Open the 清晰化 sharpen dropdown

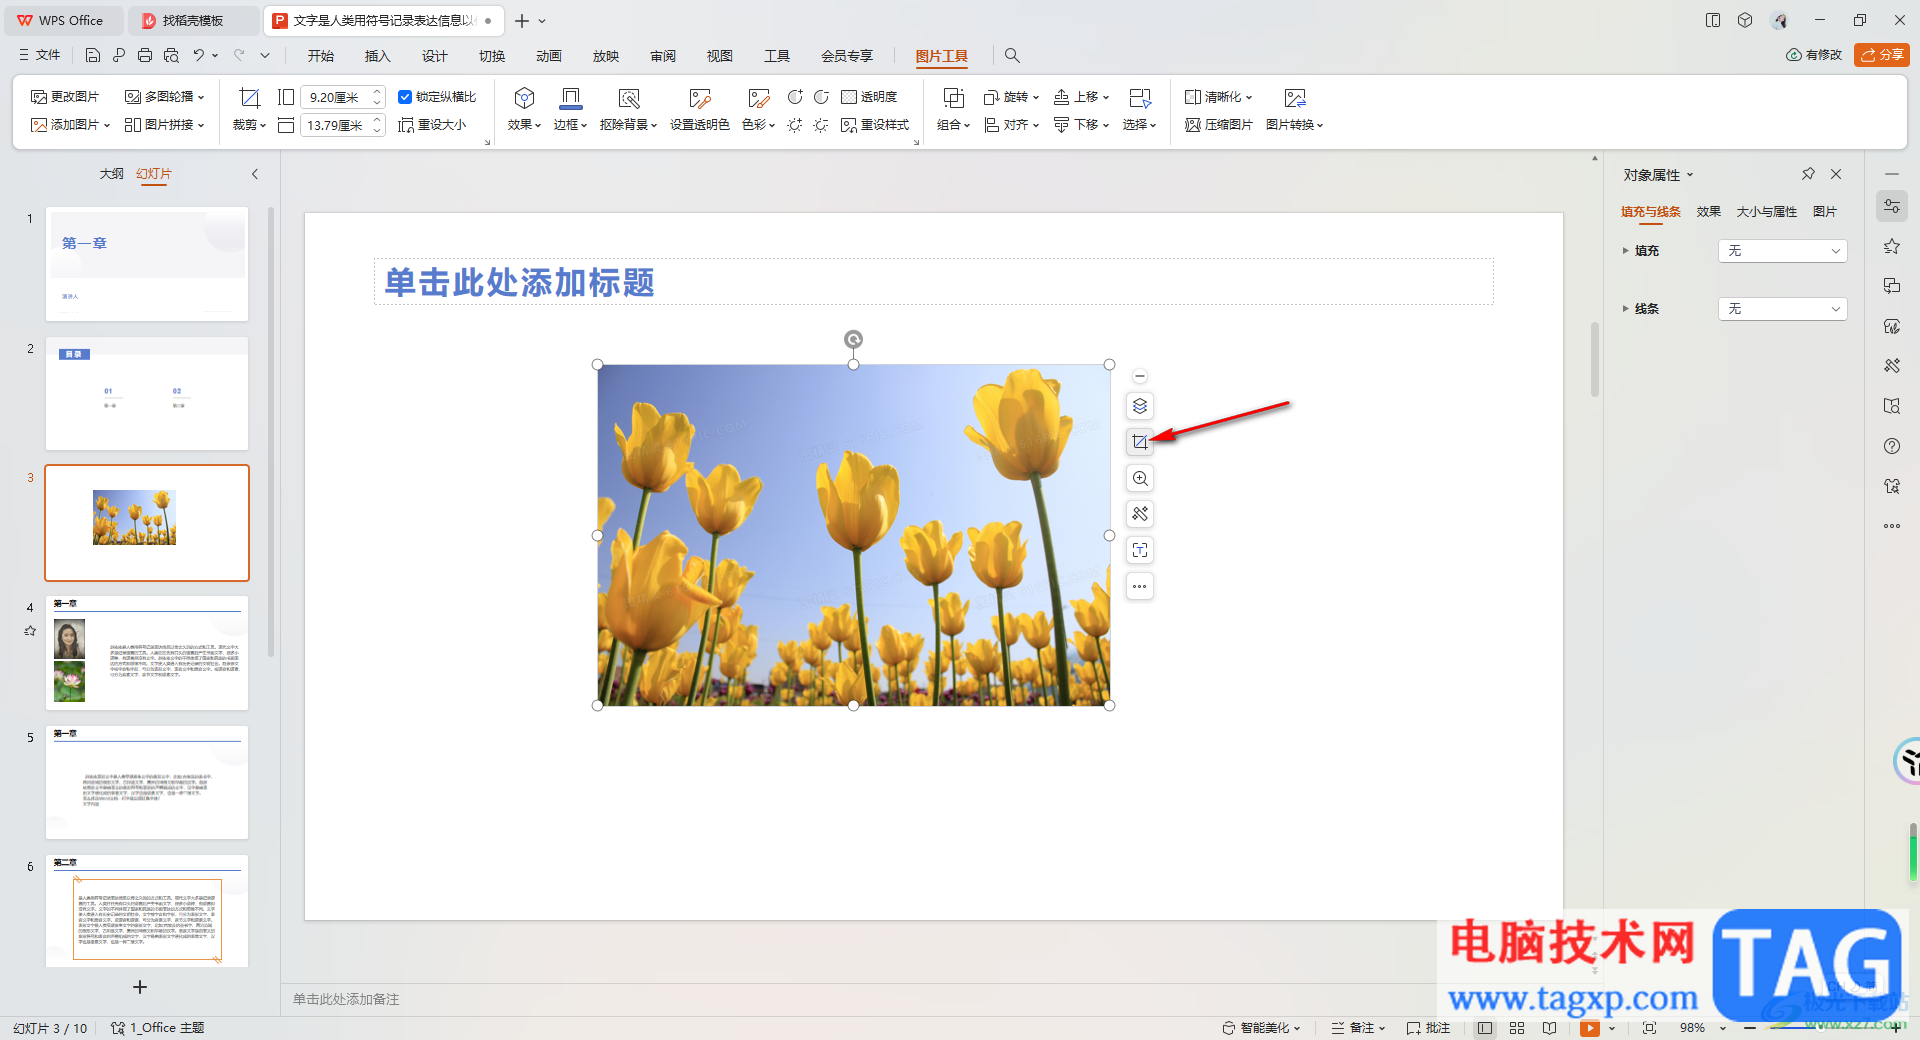1218,97
